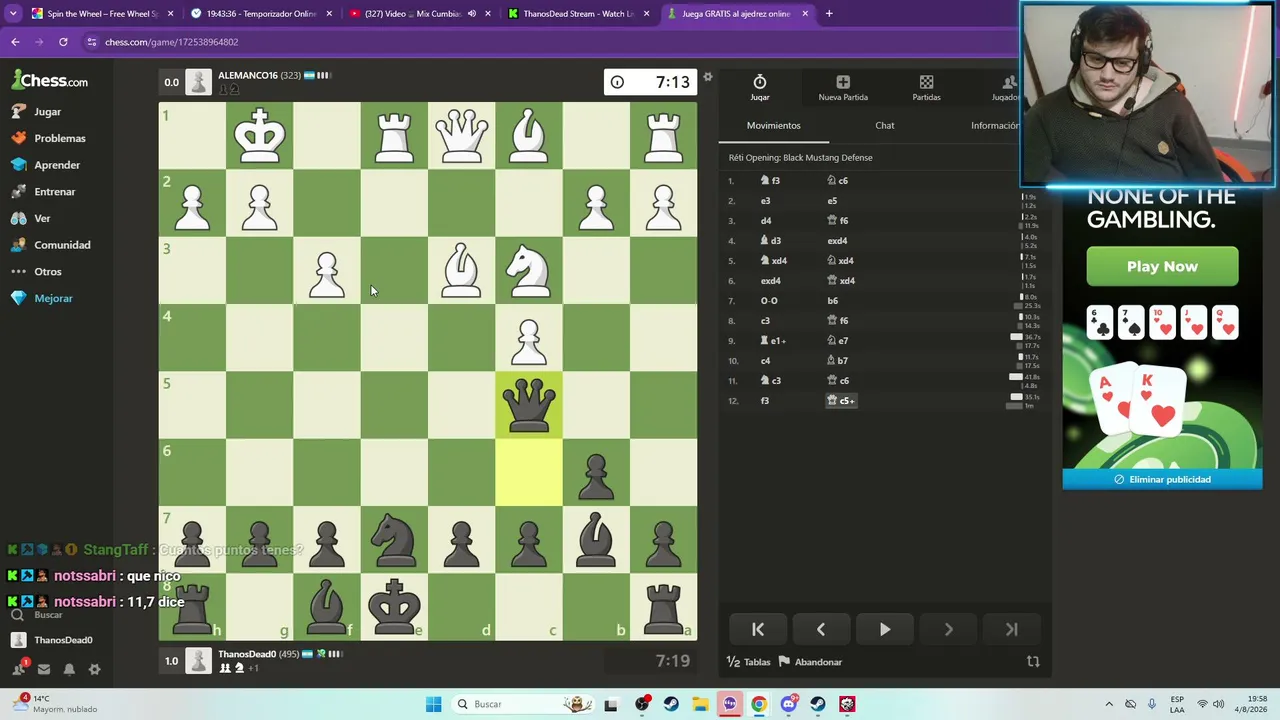Click the Play Now ad button
Image resolution: width=1280 pixels, height=720 pixels.
point(1162,267)
